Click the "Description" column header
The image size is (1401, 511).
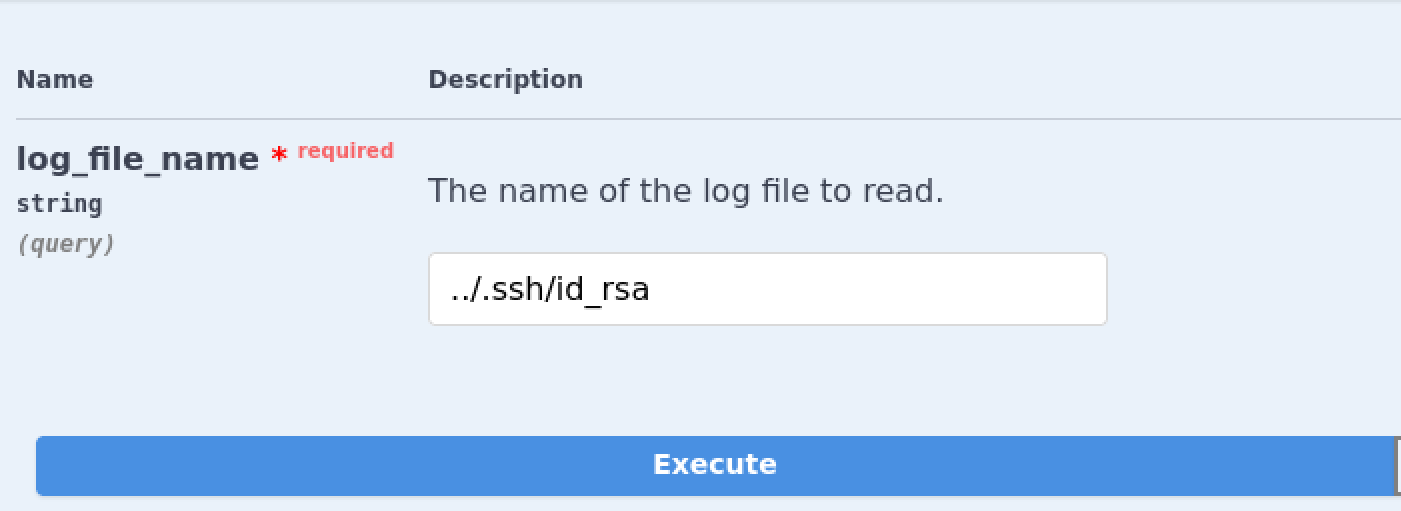(505, 80)
